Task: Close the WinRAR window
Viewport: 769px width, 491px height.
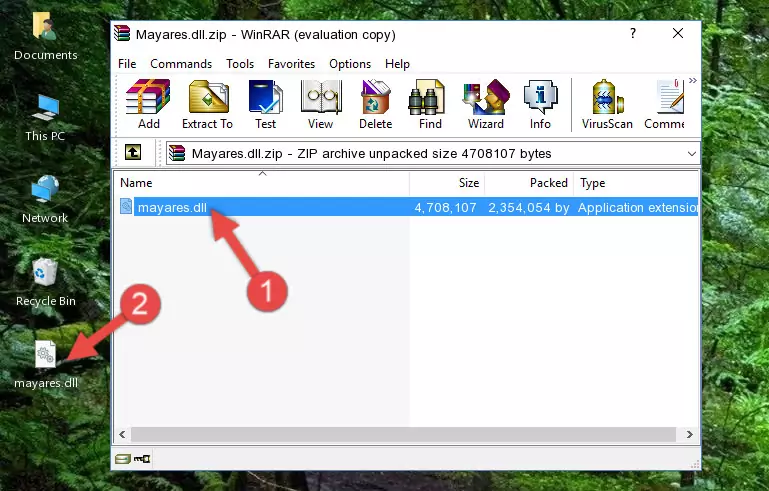Action: (678, 33)
